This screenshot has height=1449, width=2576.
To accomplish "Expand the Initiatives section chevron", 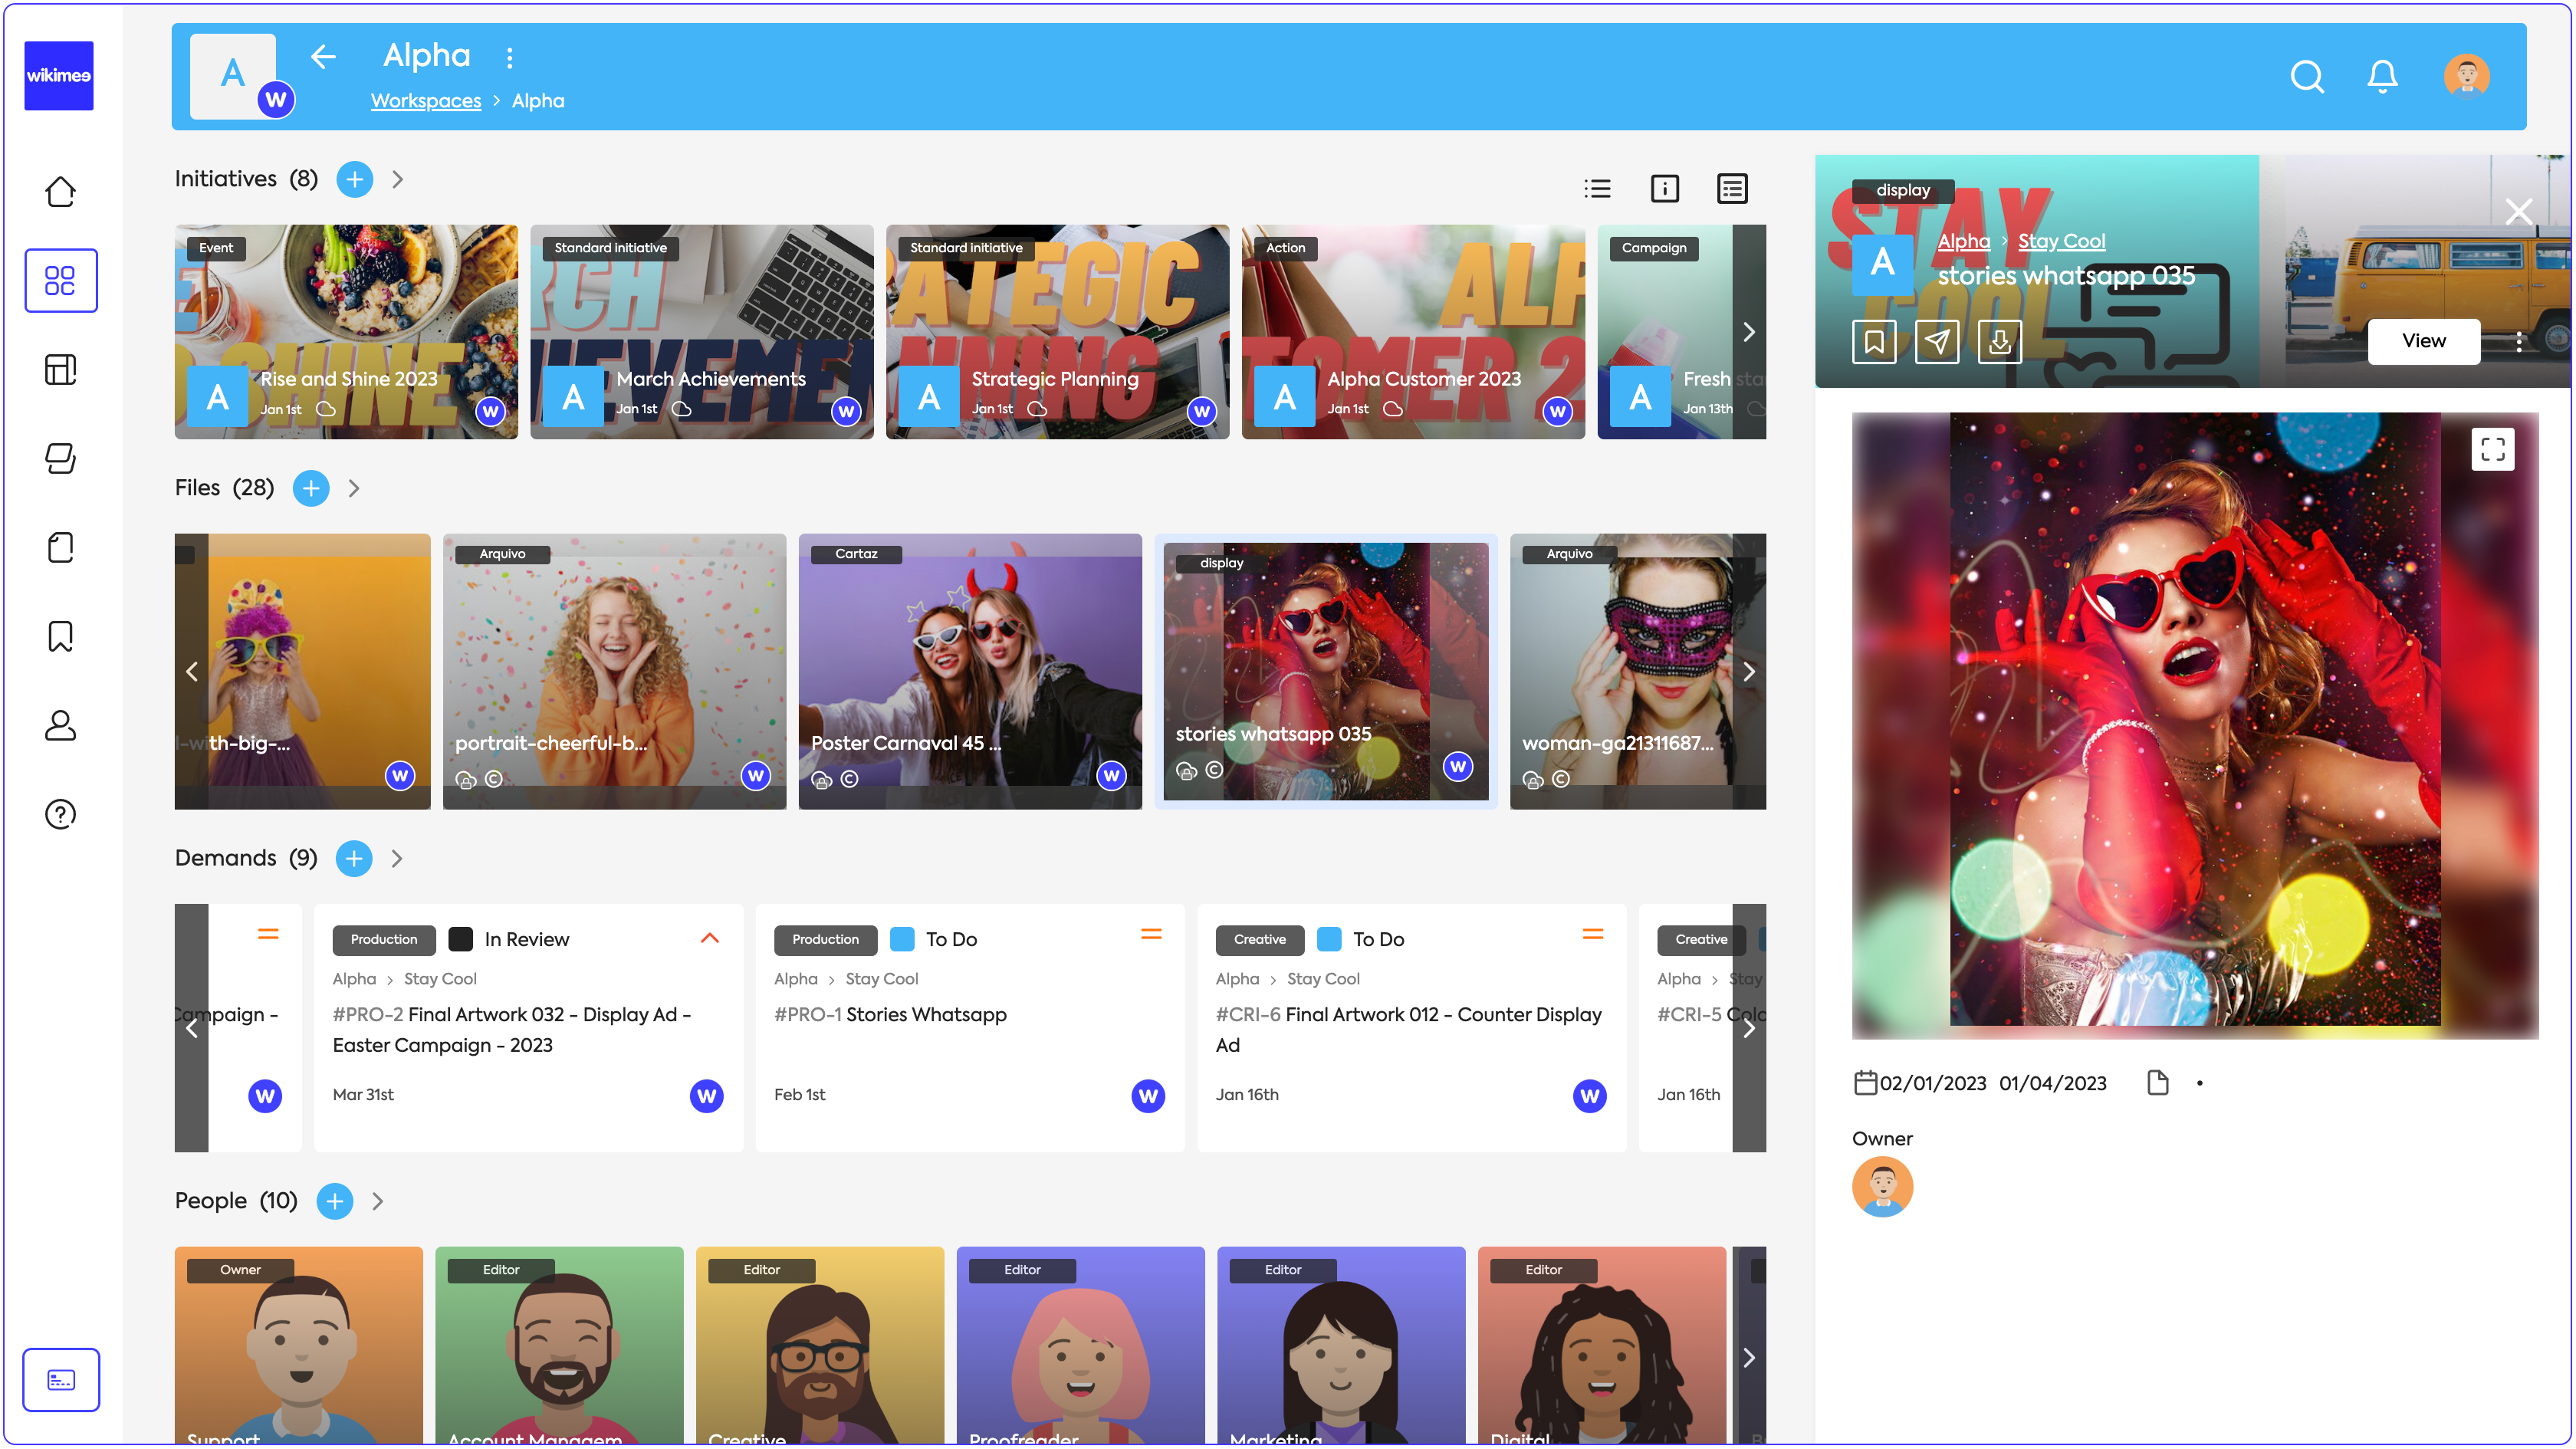I will tap(398, 179).
